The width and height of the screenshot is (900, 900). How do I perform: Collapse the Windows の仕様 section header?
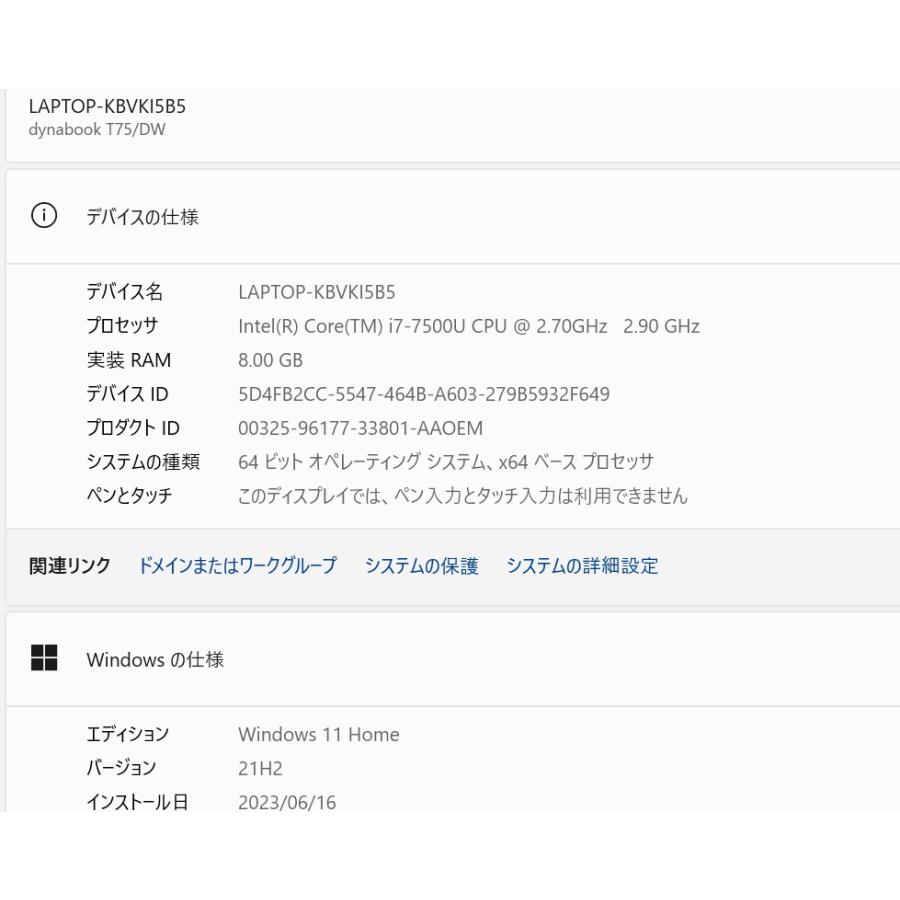450,659
